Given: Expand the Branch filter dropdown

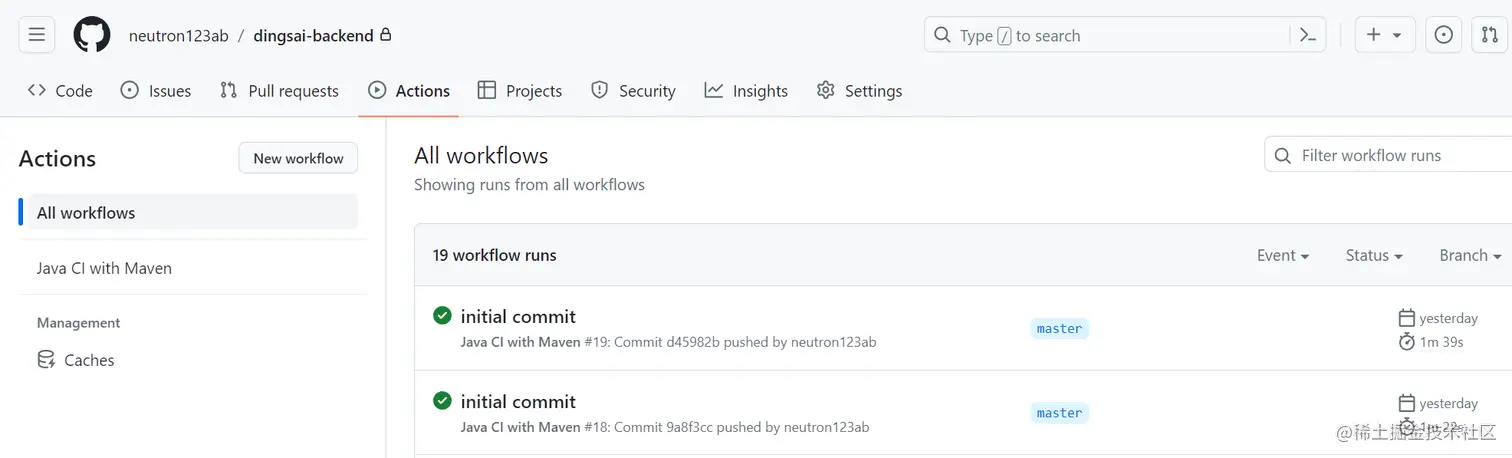Looking at the screenshot, I should click(1469, 255).
